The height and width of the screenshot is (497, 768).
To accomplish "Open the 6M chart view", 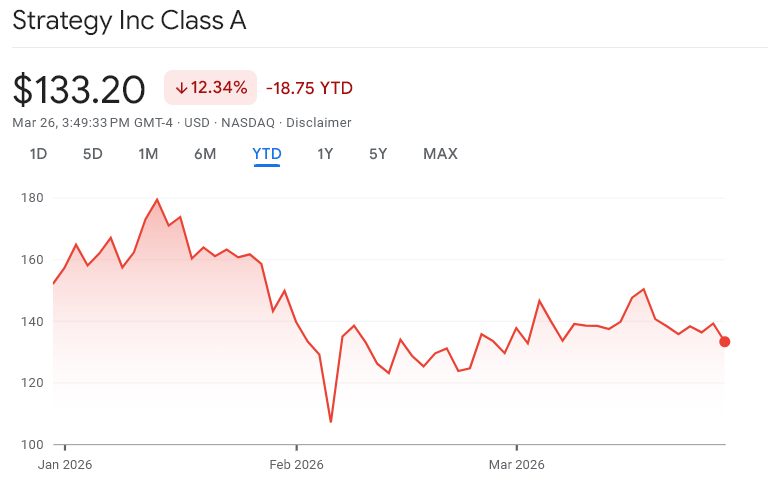I will pos(205,154).
